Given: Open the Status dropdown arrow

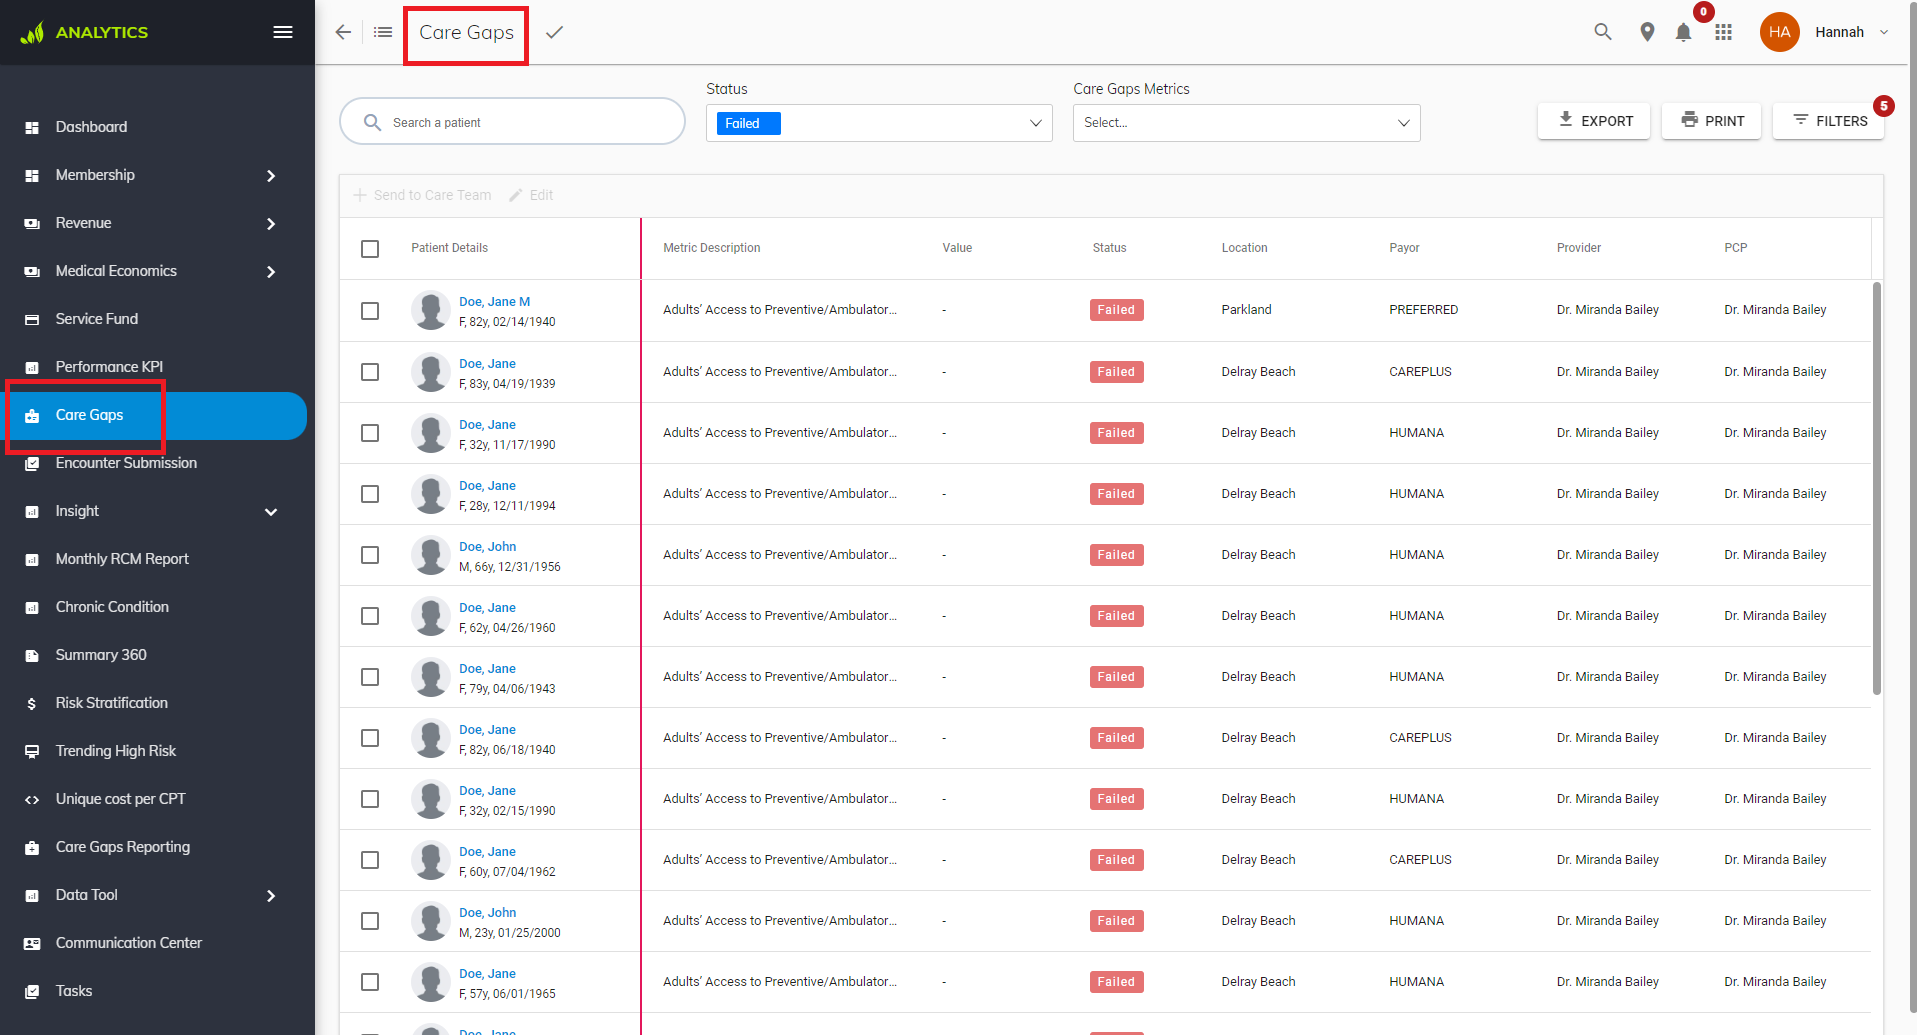Looking at the screenshot, I should (1035, 123).
